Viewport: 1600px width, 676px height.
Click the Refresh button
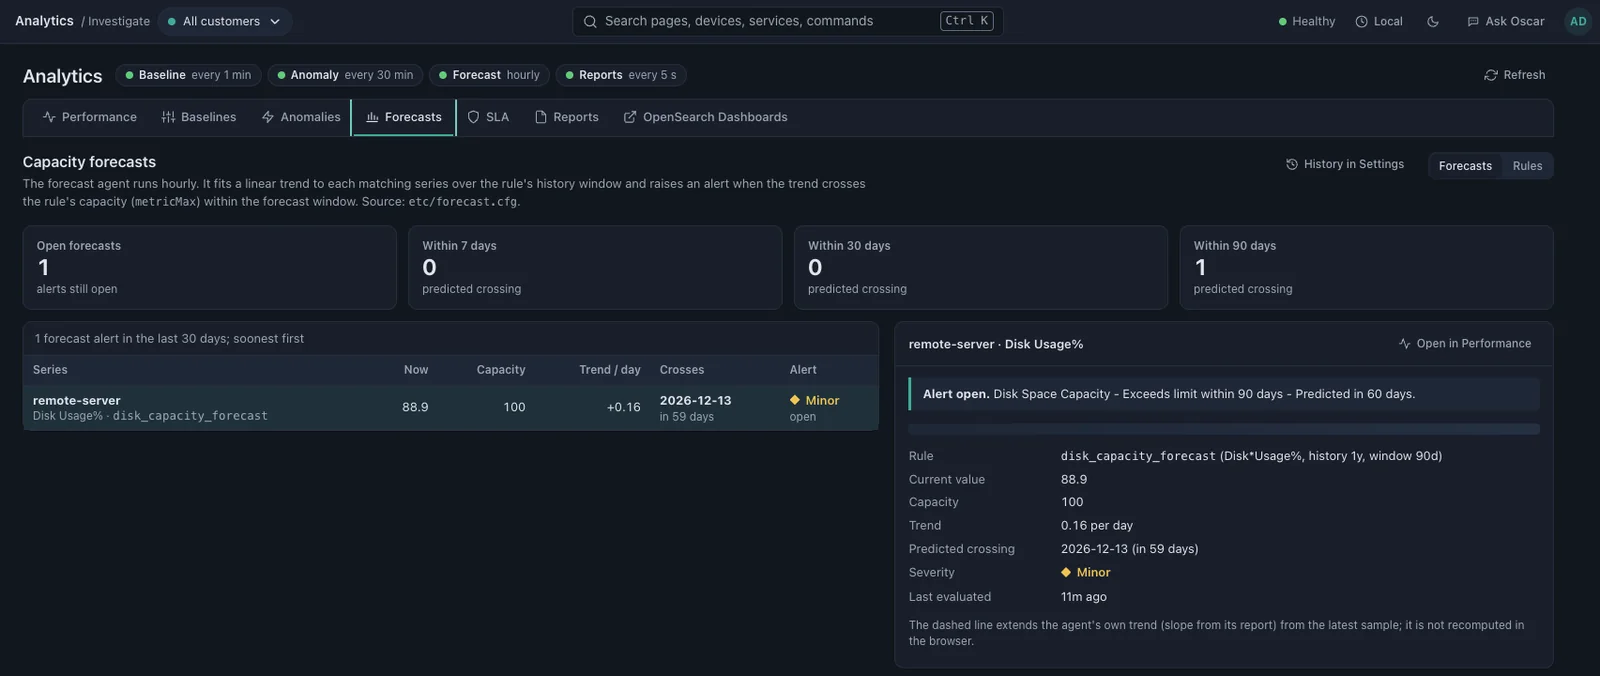1515,75
